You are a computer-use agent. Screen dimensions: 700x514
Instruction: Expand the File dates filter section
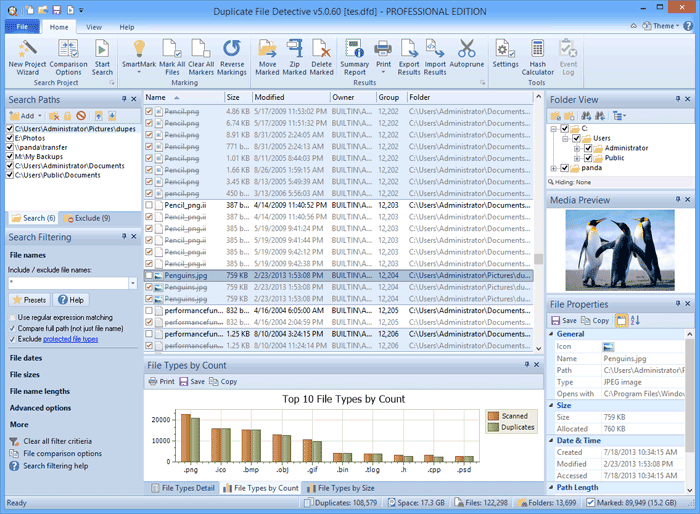pos(26,357)
